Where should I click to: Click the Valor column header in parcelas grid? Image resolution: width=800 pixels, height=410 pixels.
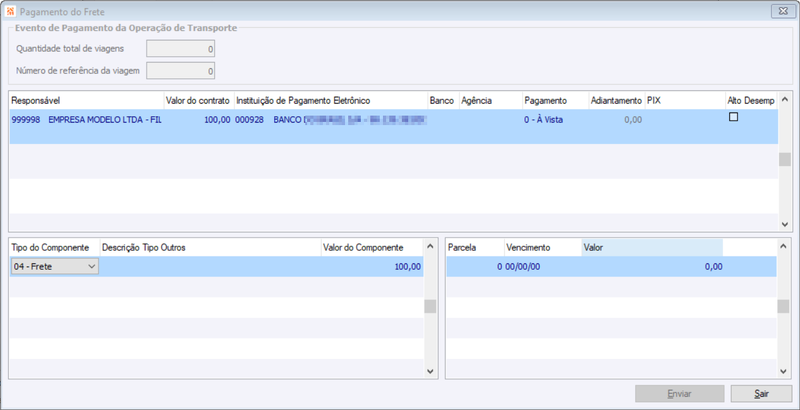coord(652,248)
